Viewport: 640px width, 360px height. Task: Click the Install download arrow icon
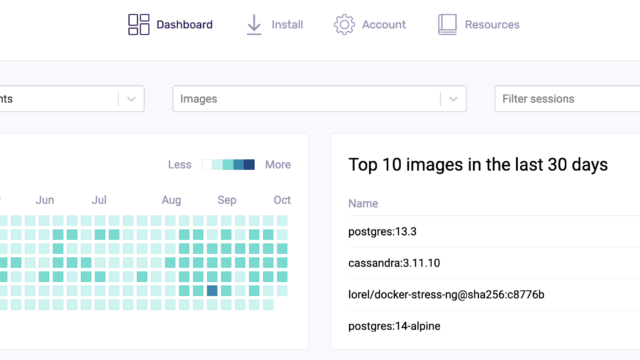click(254, 24)
